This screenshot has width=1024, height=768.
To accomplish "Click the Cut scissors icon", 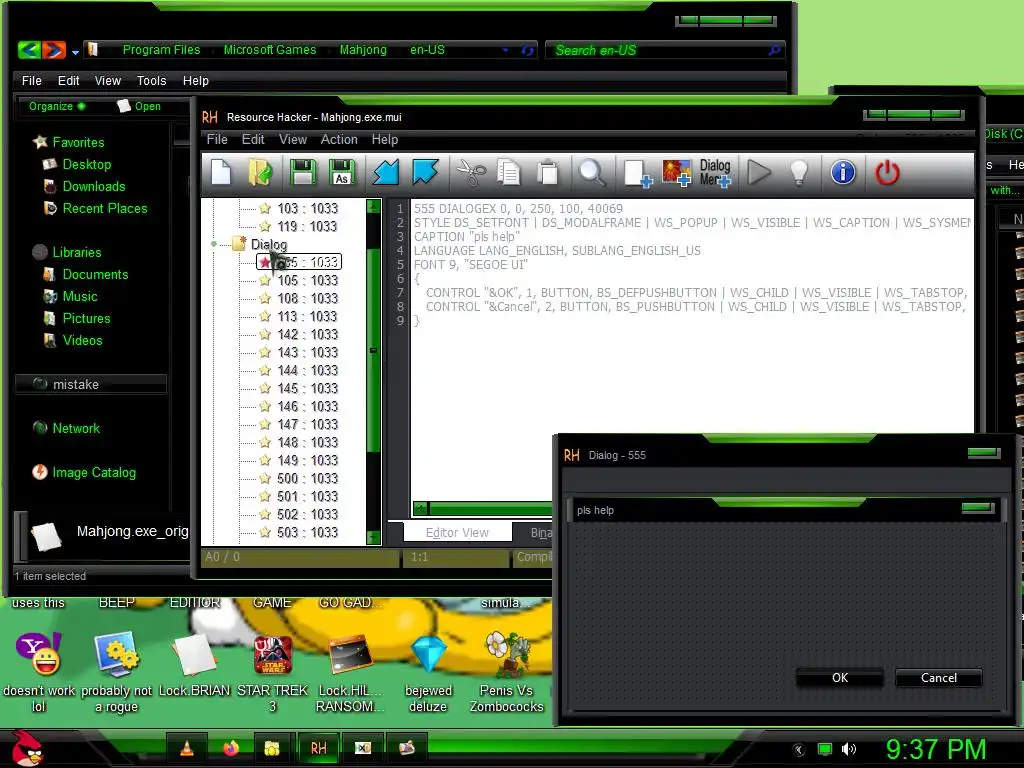I will point(470,172).
